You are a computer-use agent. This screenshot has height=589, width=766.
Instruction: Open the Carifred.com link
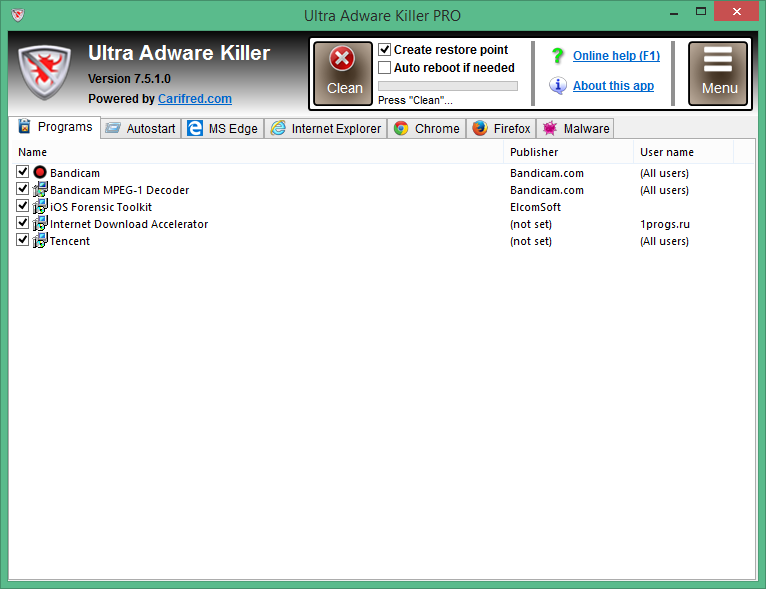194,99
